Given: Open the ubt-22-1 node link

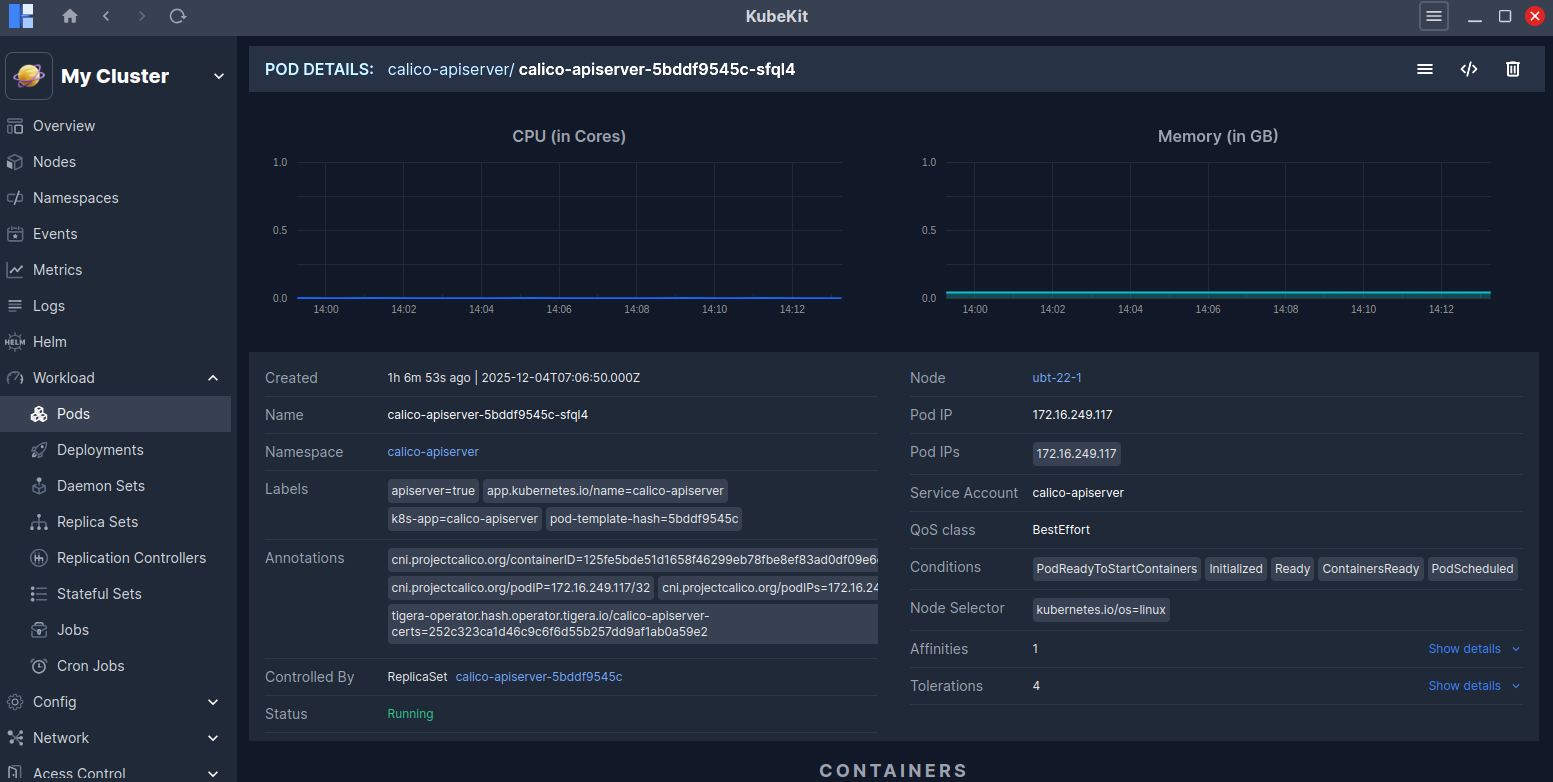Looking at the screenshot, I should click(1057, 378).
